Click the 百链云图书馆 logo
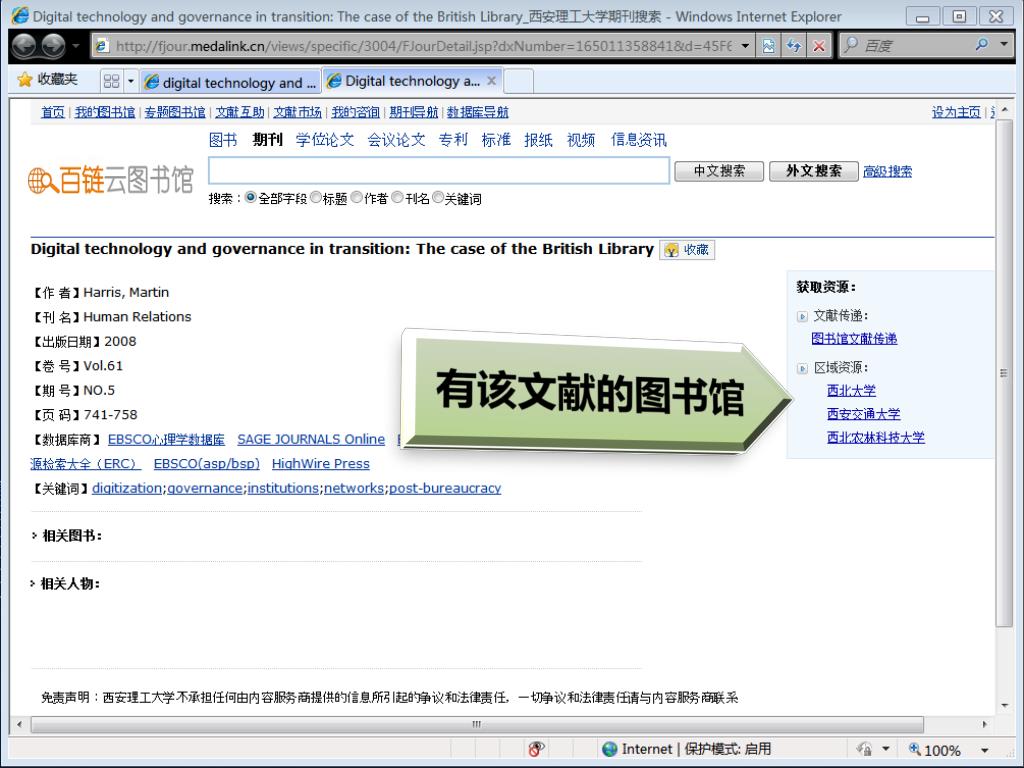The width and height of the screenshot is (1024, 768). click(110, 180)
